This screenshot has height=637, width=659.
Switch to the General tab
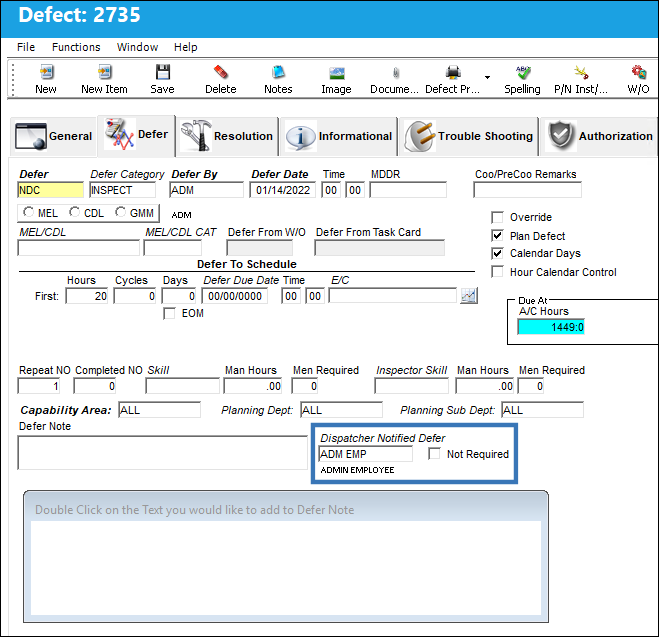pyautogui.click(x=53, y=136)
